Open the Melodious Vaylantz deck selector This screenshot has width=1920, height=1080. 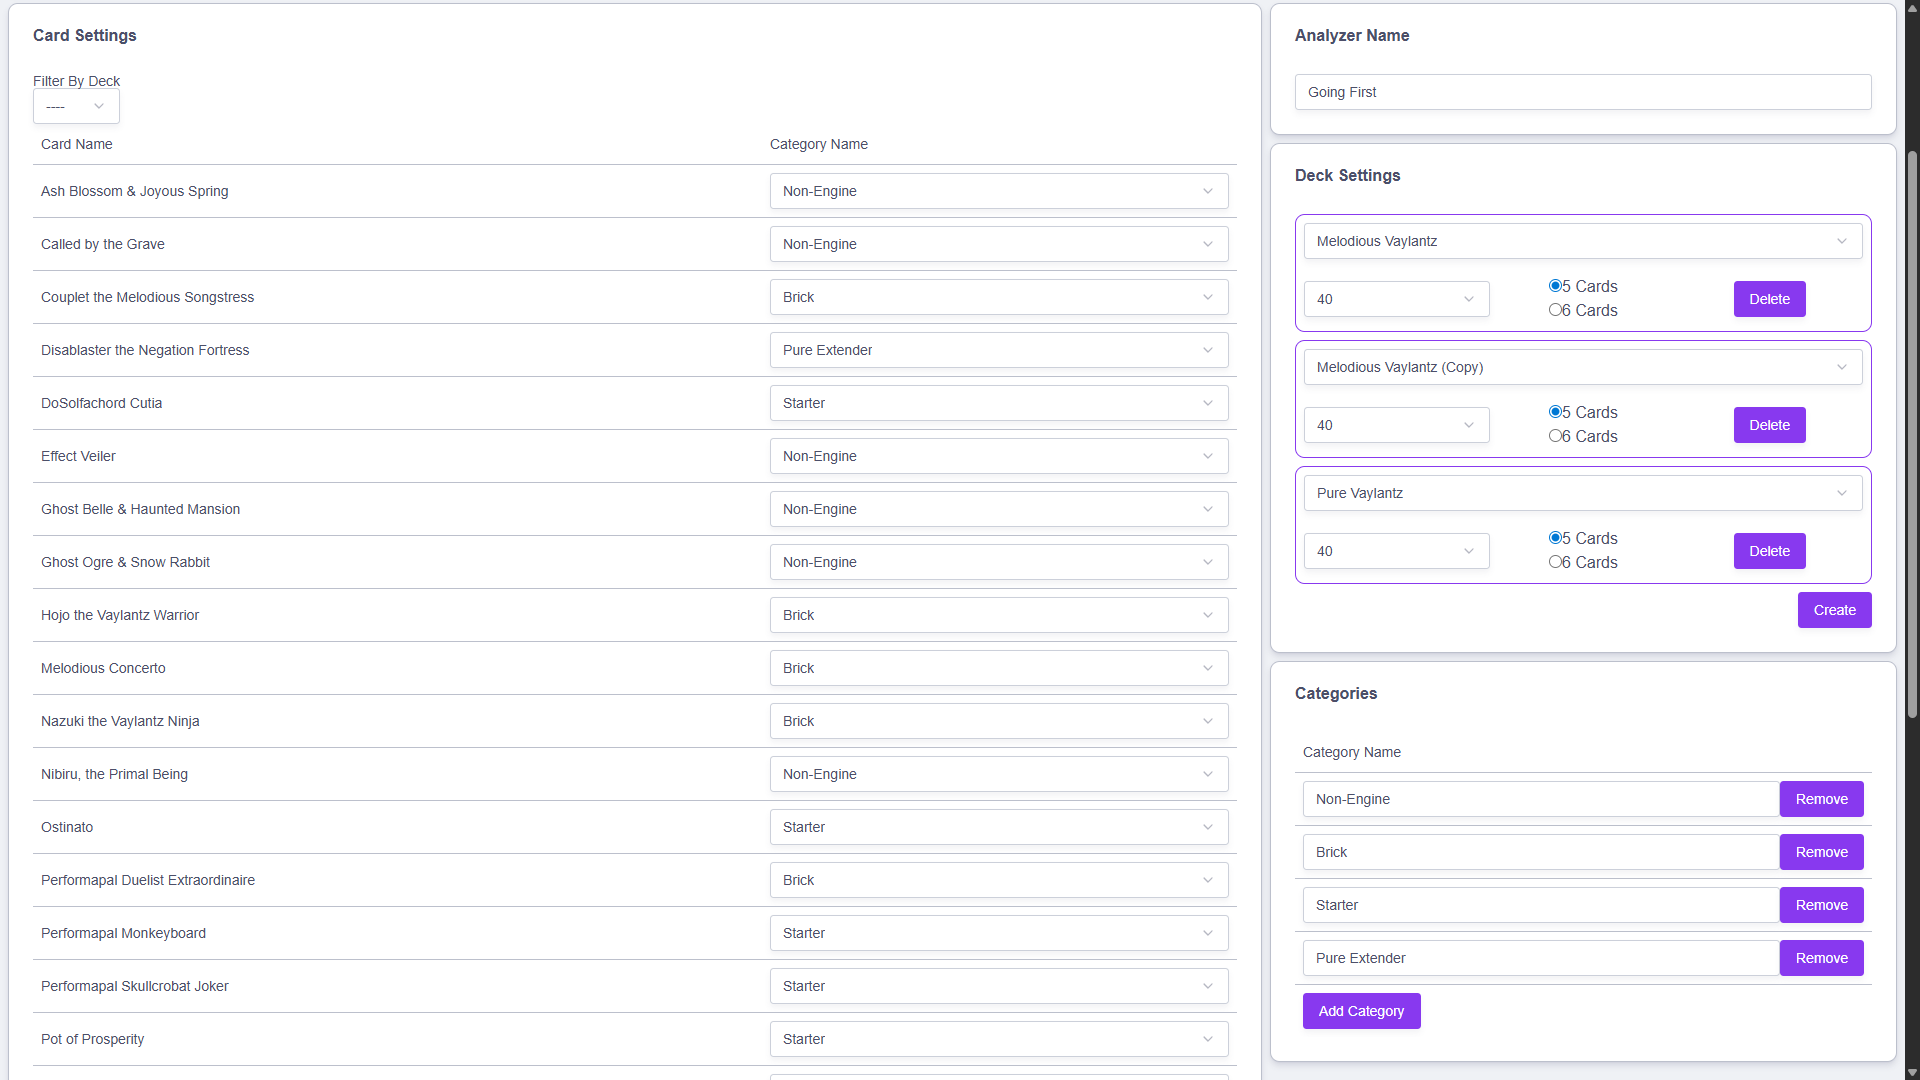1583,241
